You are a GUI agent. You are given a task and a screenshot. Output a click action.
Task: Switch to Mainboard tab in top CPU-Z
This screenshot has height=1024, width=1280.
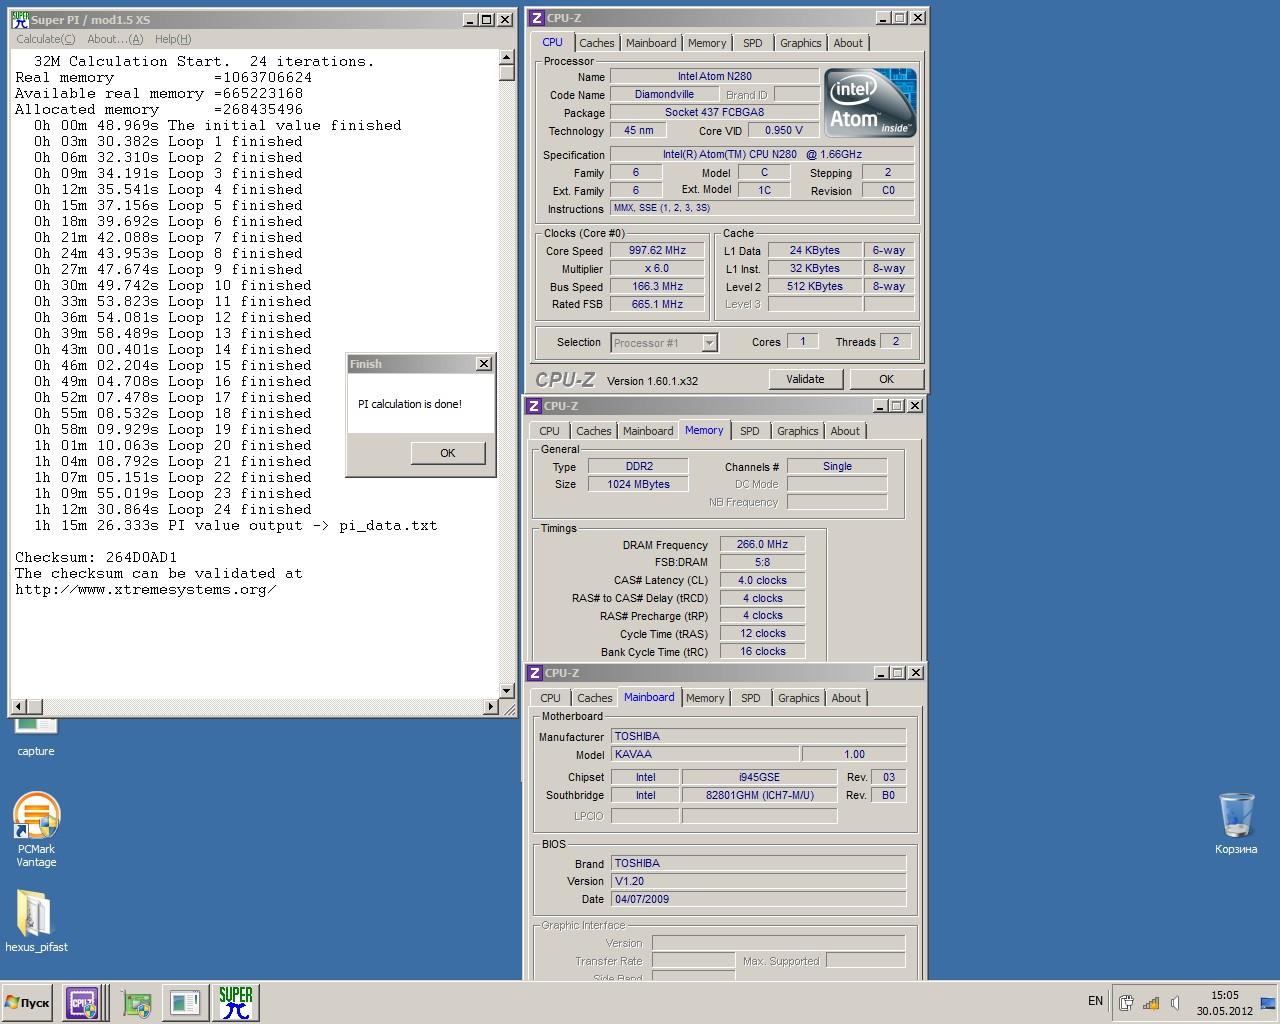(651, 43)
